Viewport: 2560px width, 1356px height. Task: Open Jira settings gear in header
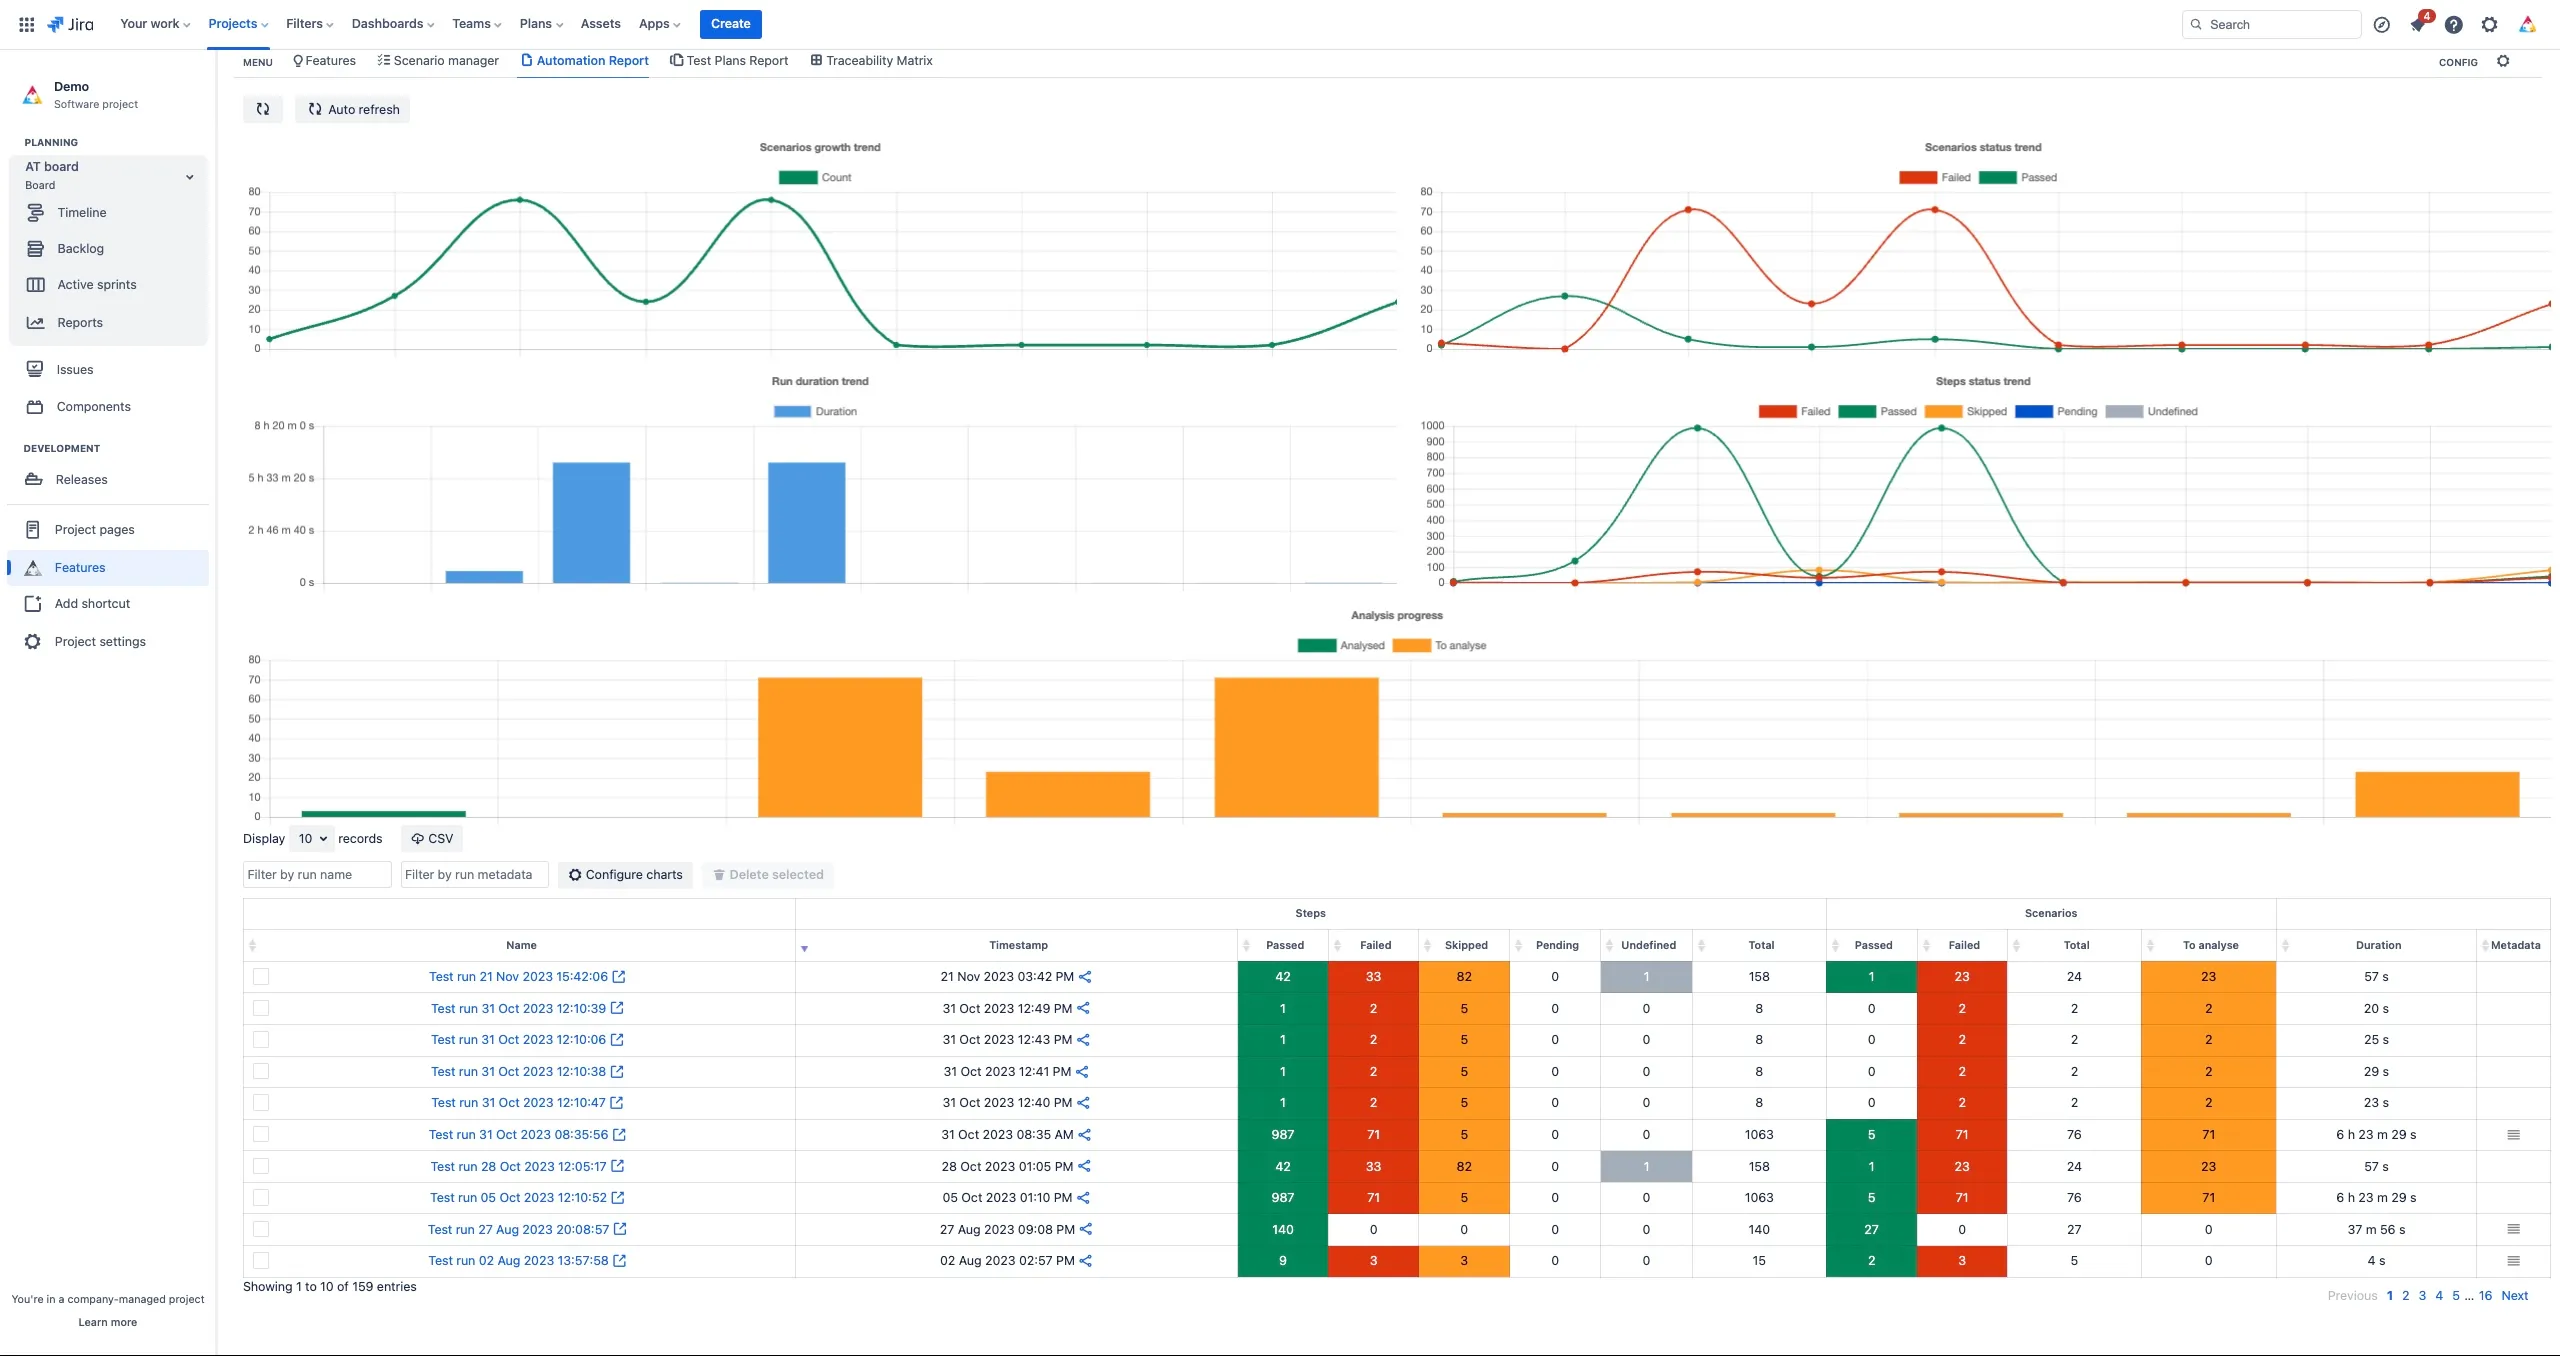2490,25
